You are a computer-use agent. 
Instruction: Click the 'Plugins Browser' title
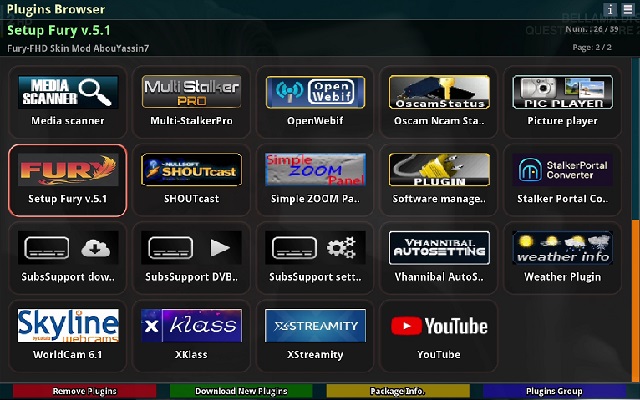pyautogui.click(x=56, y=9)
